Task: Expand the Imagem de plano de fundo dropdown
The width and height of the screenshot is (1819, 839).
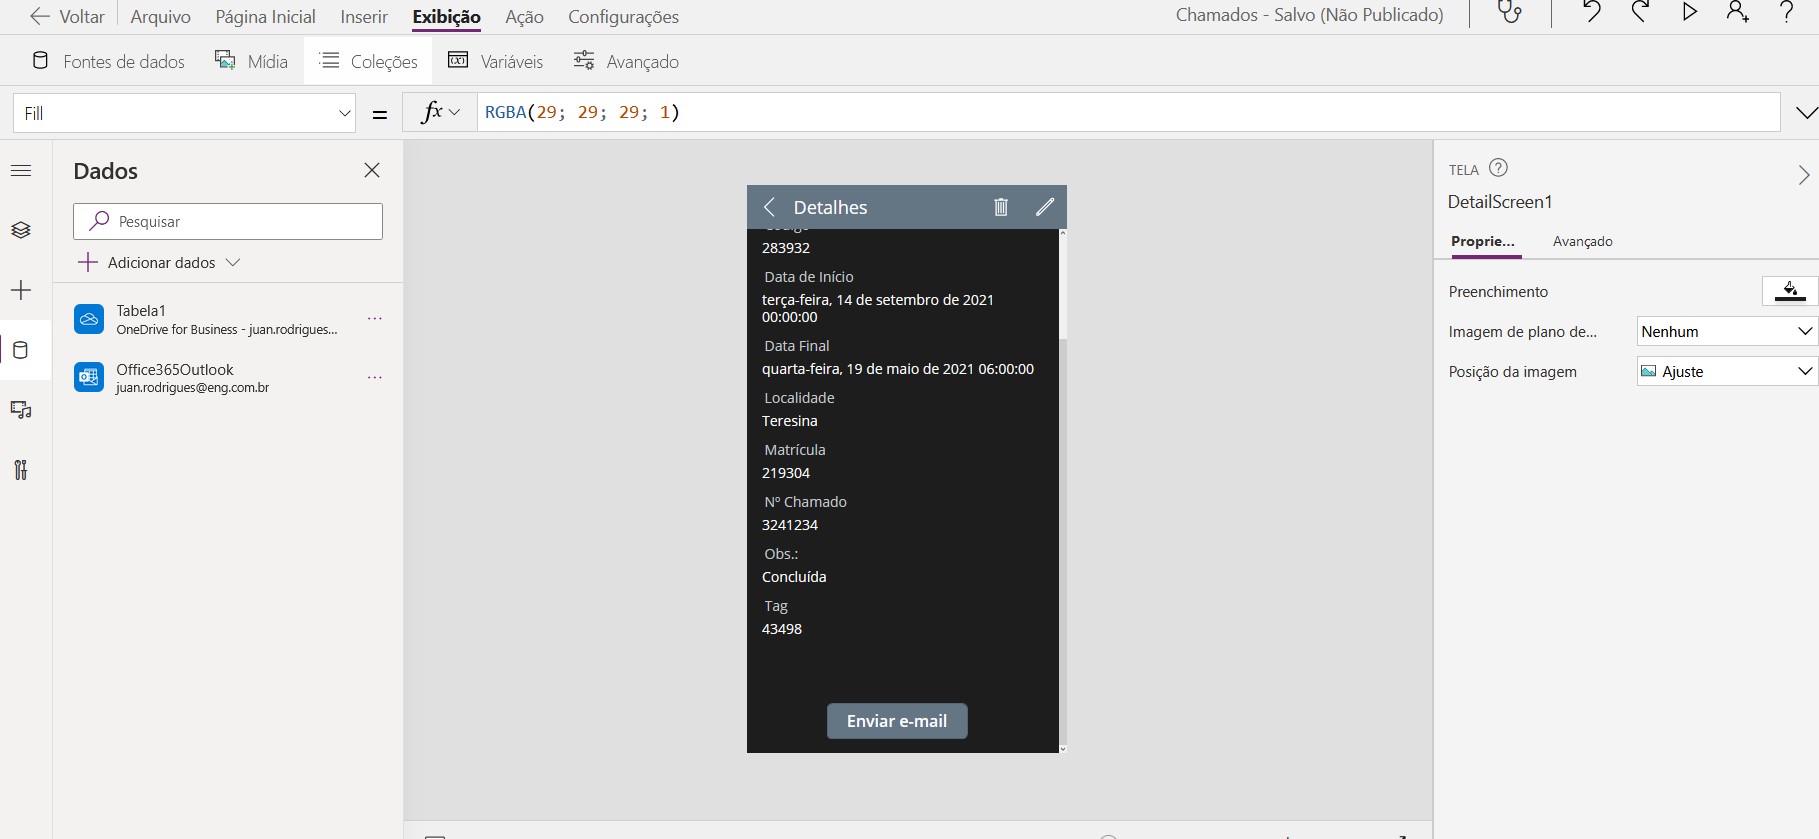Action: (1726, 331)
